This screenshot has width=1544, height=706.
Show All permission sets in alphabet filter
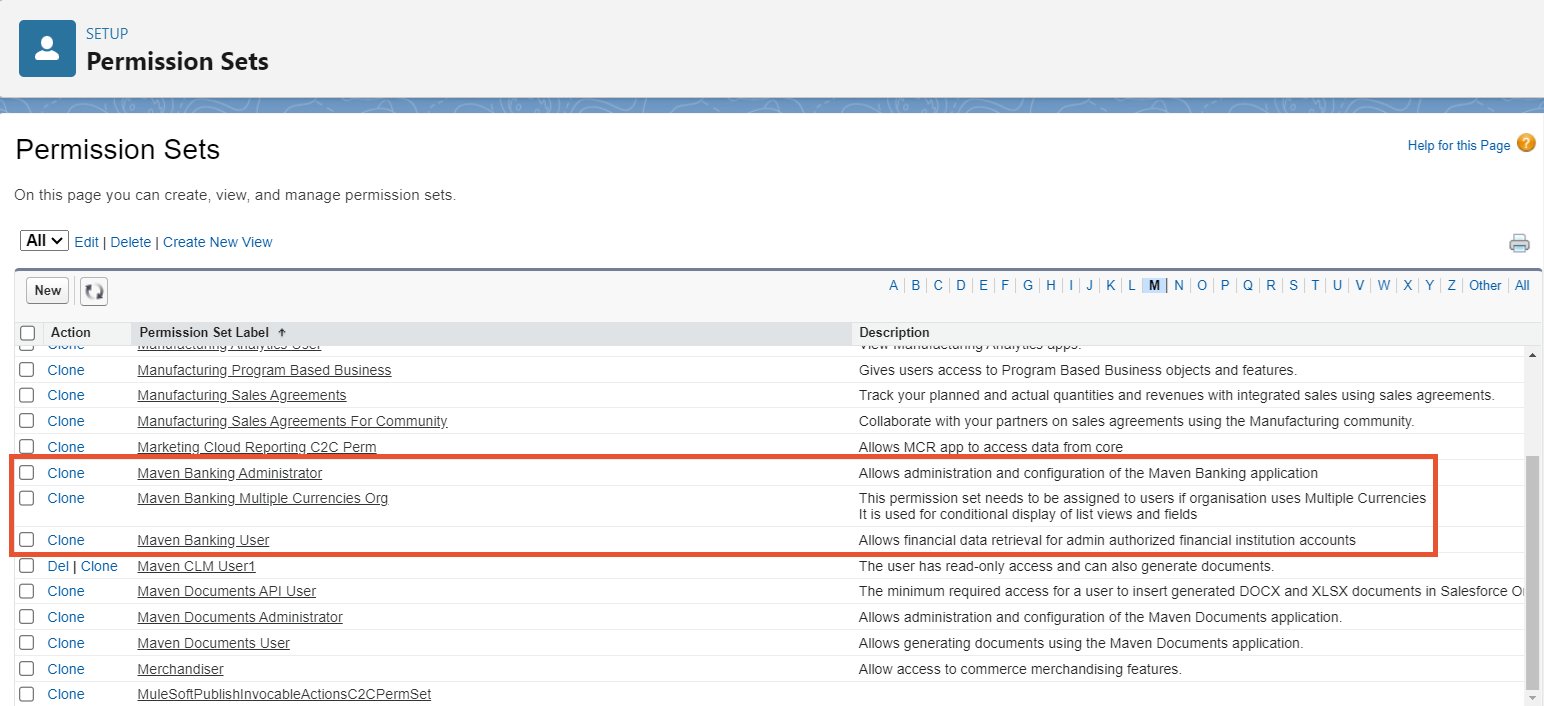pyautogui.click(x=1521, y=285)
